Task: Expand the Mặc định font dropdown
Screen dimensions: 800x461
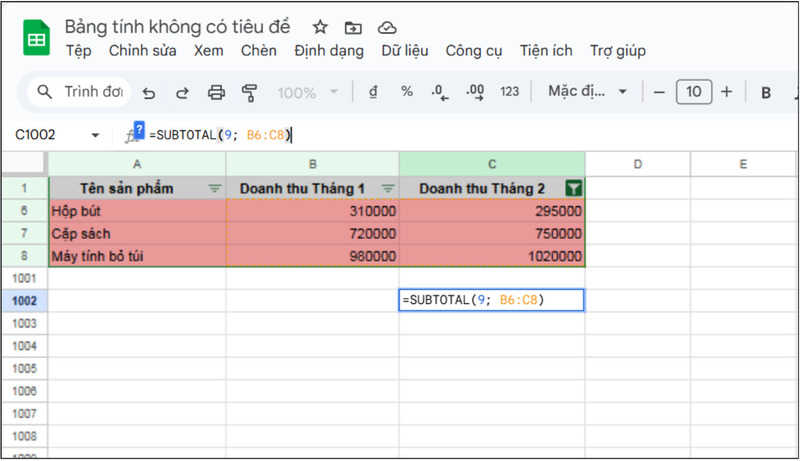Action: pos(587,93)
